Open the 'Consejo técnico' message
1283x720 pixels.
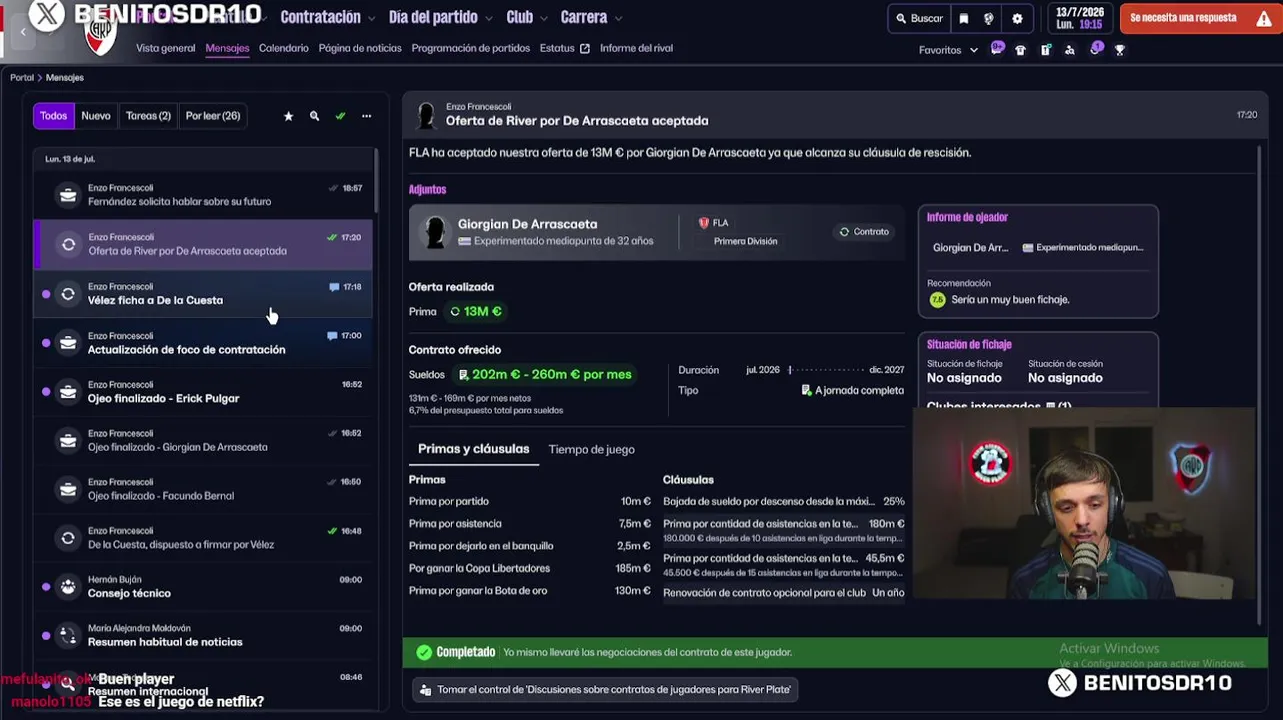click(203, 587)
